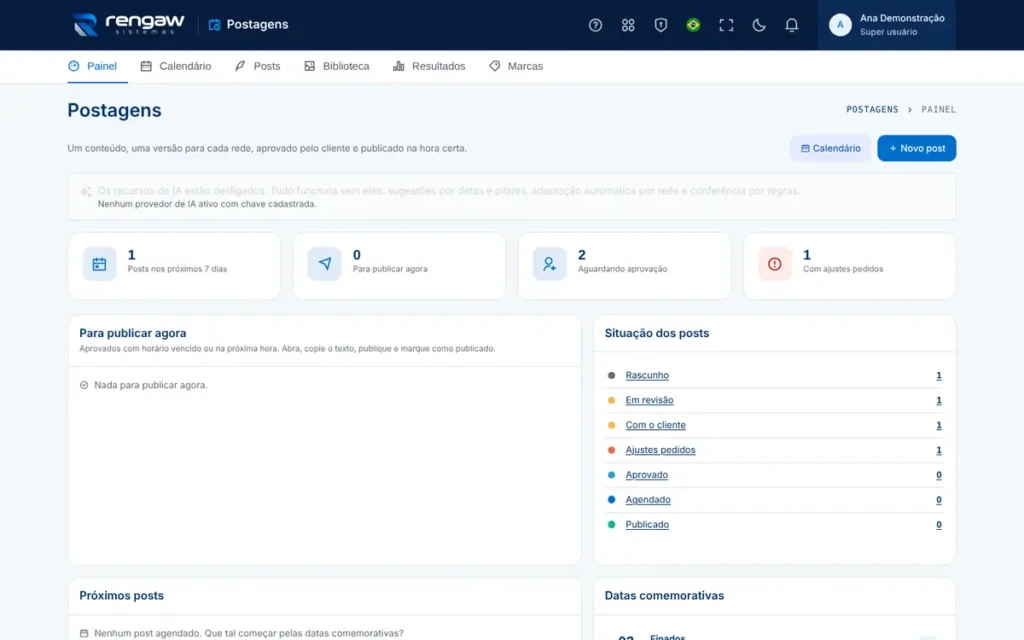Create a post with Novo post button
The width and height of the screenshot is (1024, 640).
click(x=917, y=148)
